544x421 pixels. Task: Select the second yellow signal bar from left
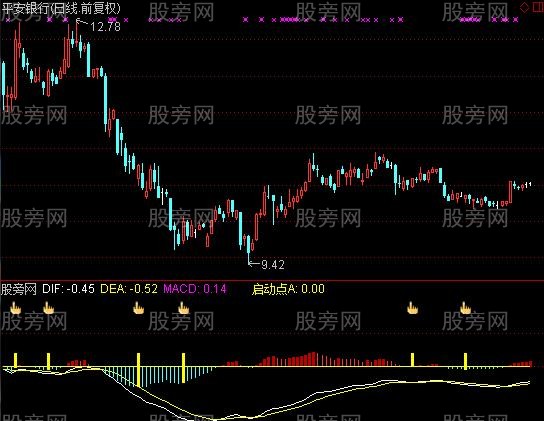49,361
